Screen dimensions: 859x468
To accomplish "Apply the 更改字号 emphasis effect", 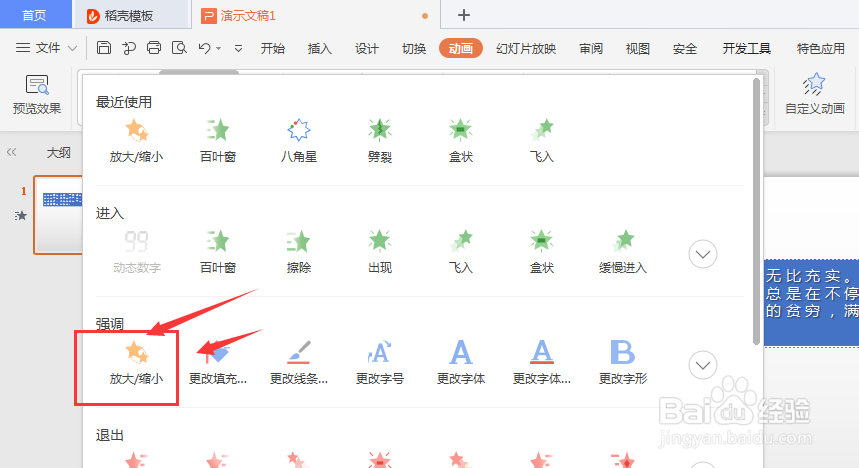I will click(x=380, y=363).
